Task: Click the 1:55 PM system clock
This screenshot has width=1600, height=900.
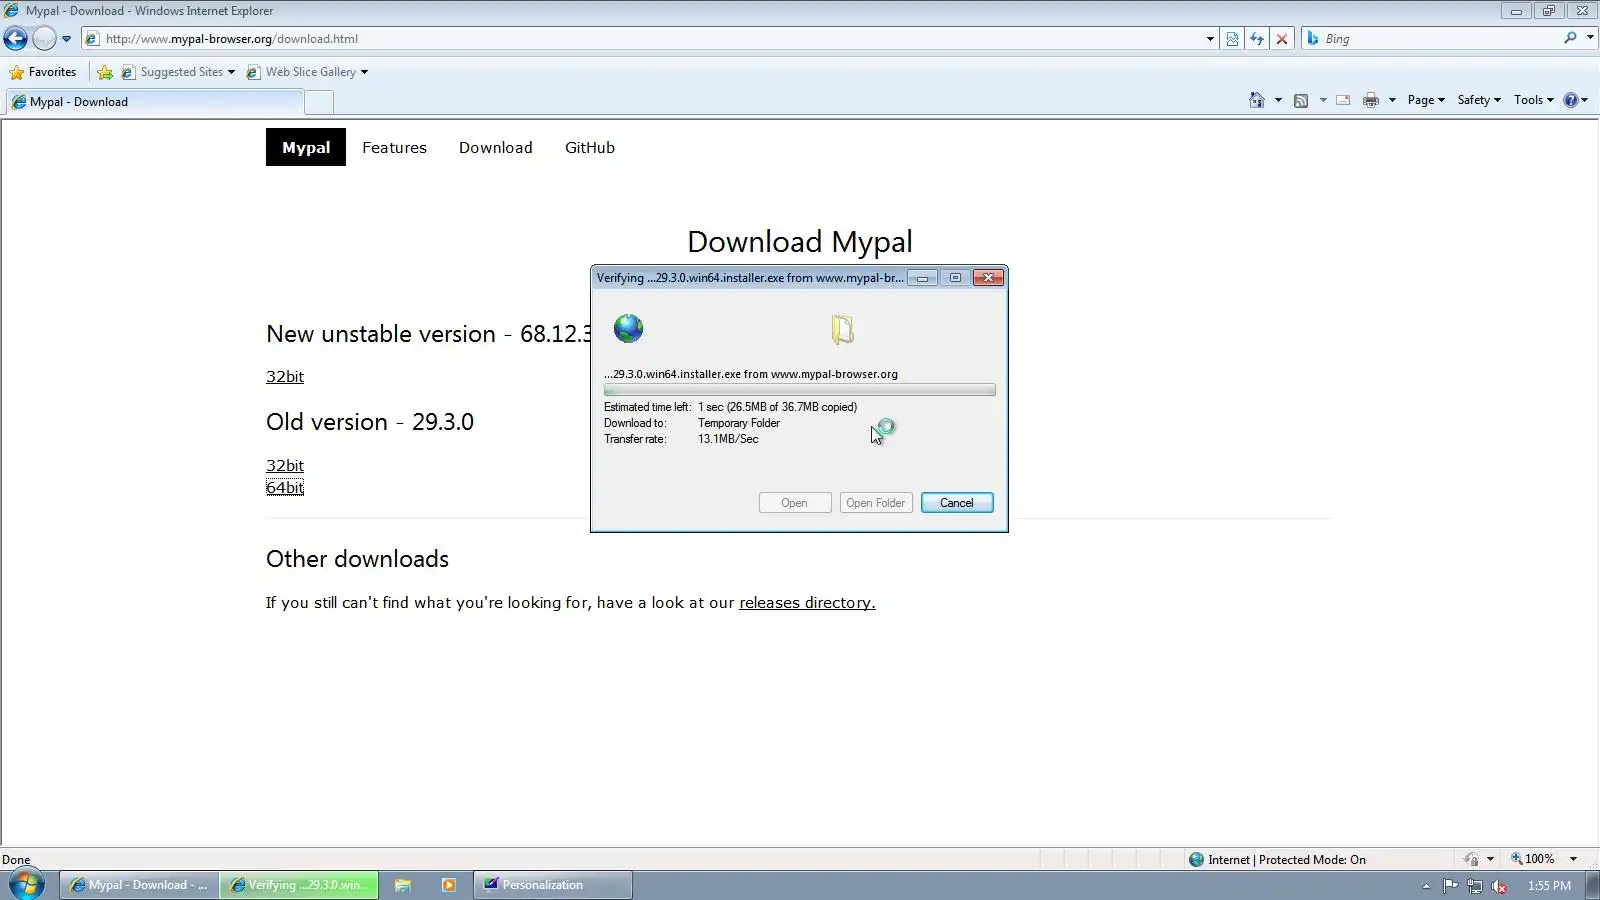Action: [x=1549, y=886]
